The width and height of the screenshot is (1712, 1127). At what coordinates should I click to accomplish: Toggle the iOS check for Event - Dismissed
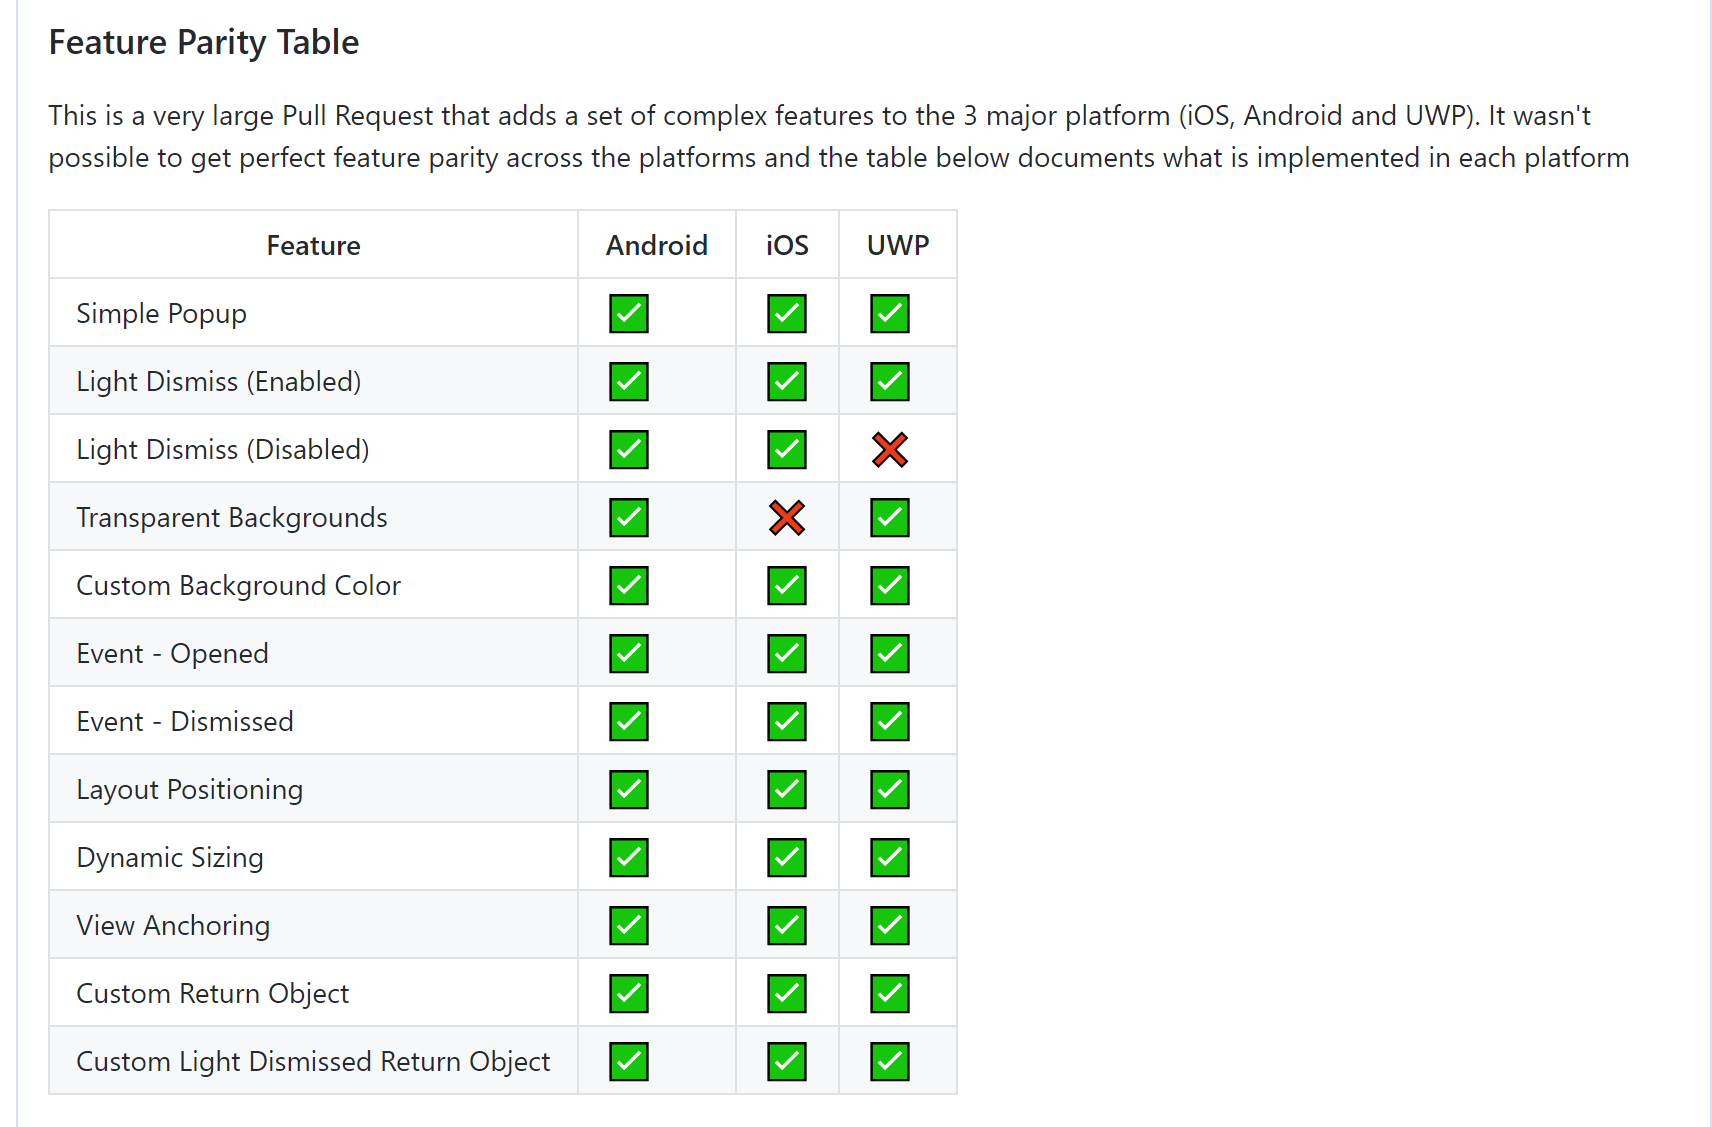point(787,721)
